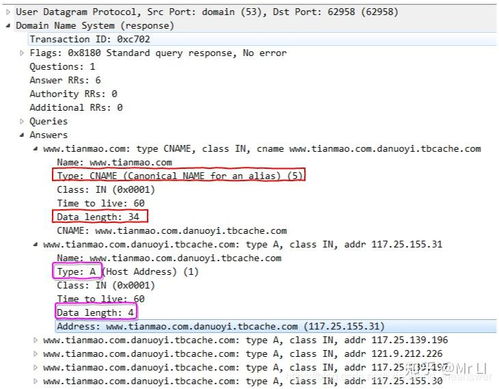Select the Additional RRs: 0 line
Image resolution: width=499 pixels, height=389 pixels.
pos(76,108)
